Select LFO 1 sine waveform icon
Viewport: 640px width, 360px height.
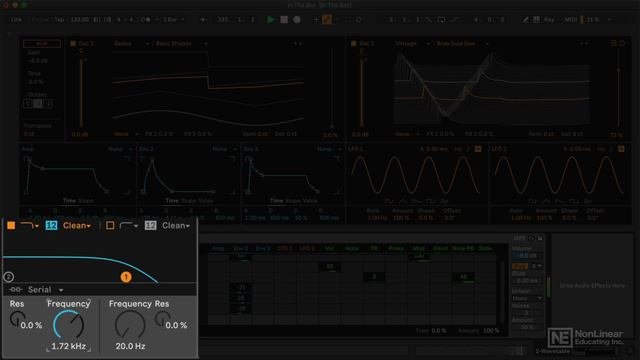(389, 201)
